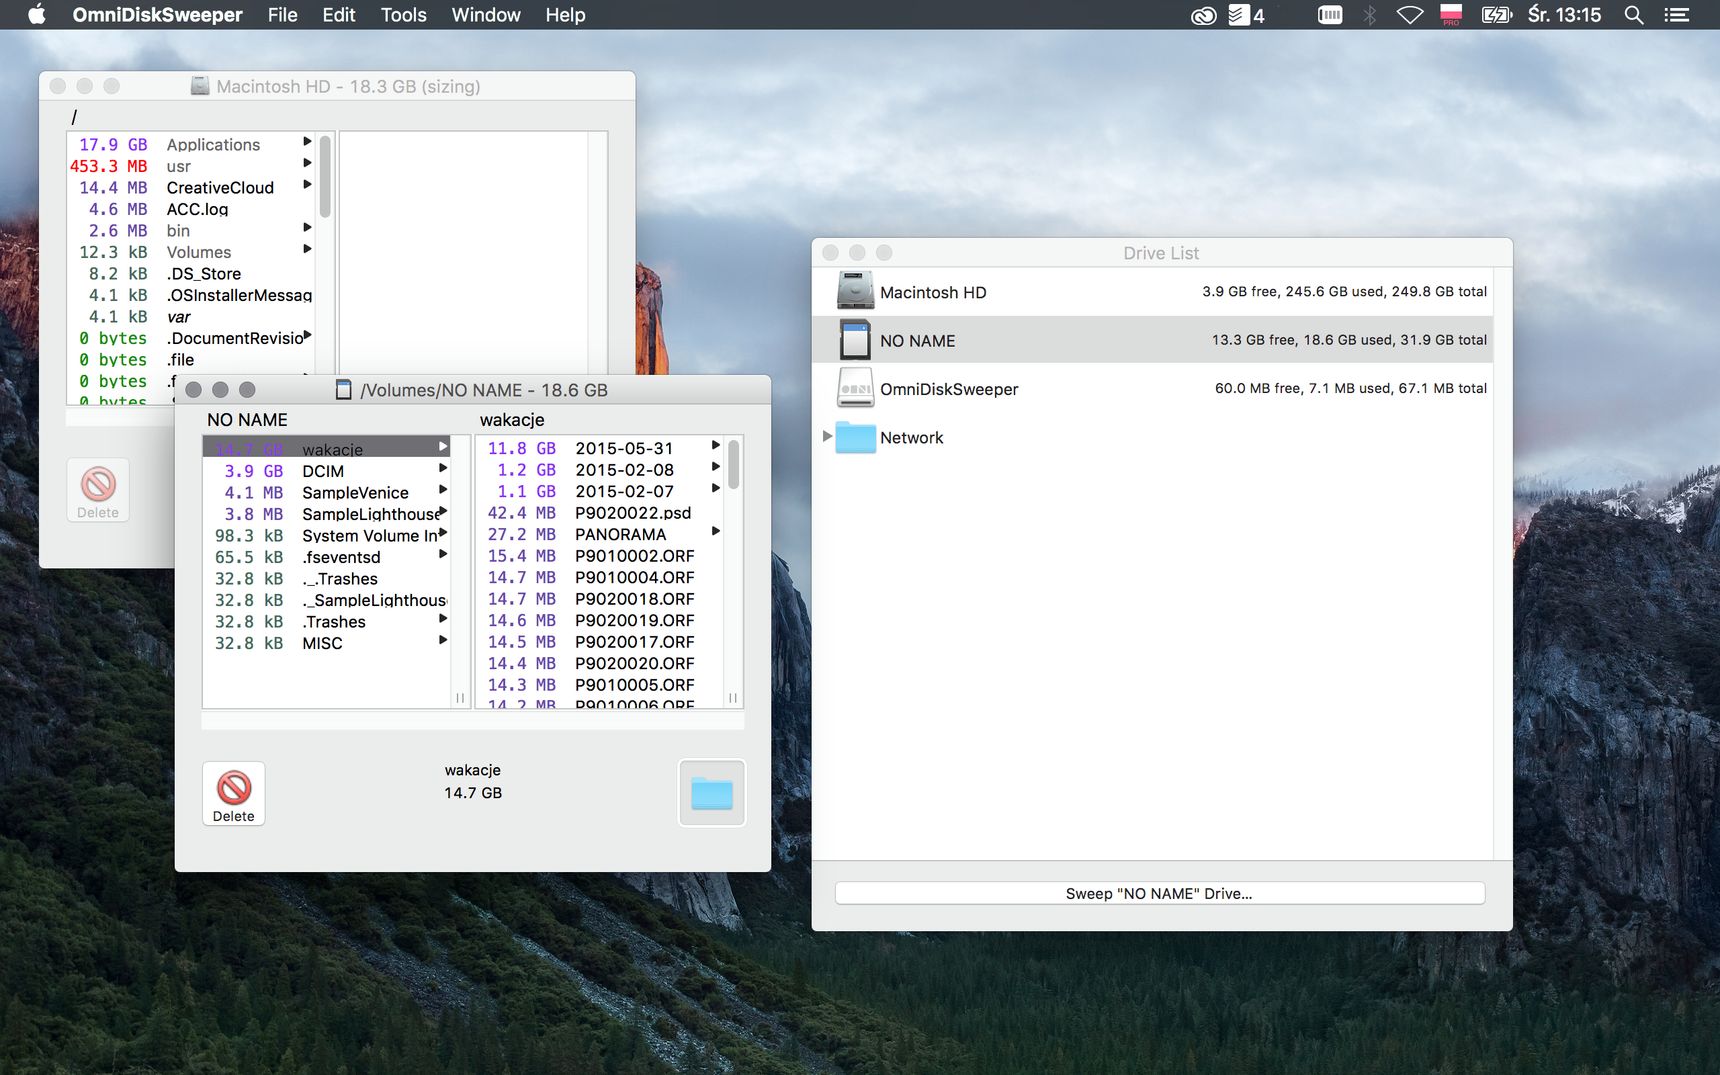This screenshot has height=1075, width=1720.
Task: Open the OmniDiskSweeper application menu
Action: point(157,15)
